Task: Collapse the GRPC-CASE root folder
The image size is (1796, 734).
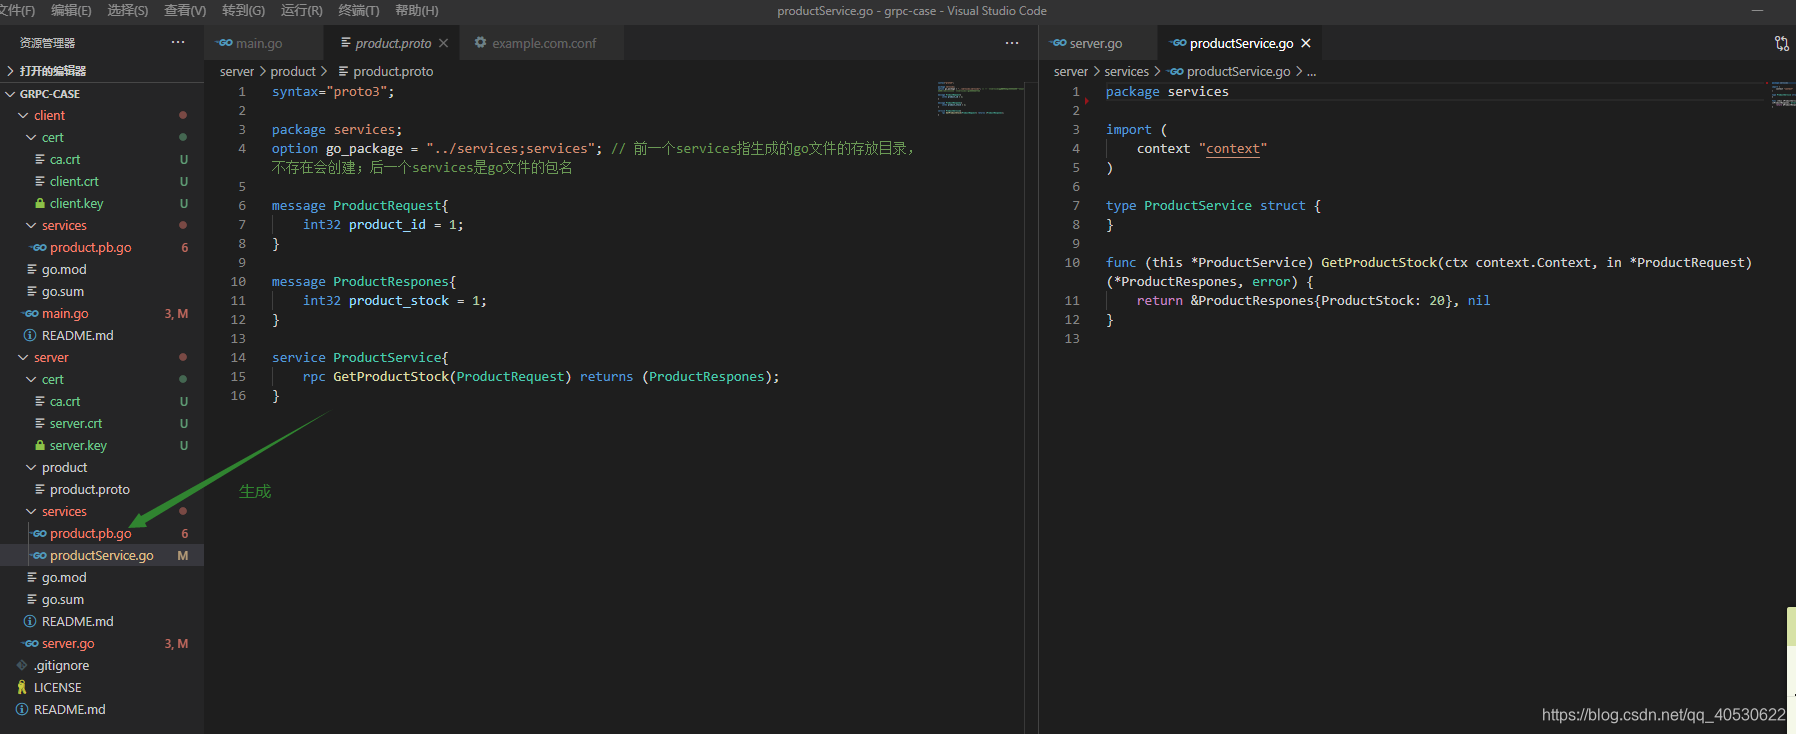Action: [x=10, y=93]
